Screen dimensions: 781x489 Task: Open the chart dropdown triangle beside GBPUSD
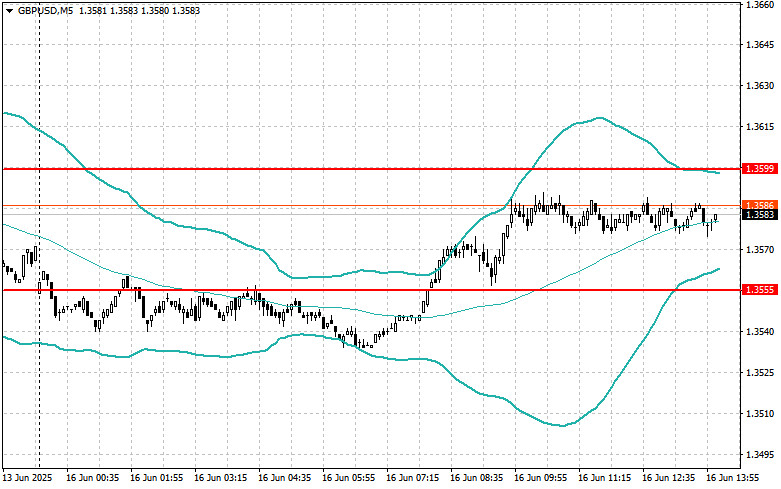tap(9, 10)
